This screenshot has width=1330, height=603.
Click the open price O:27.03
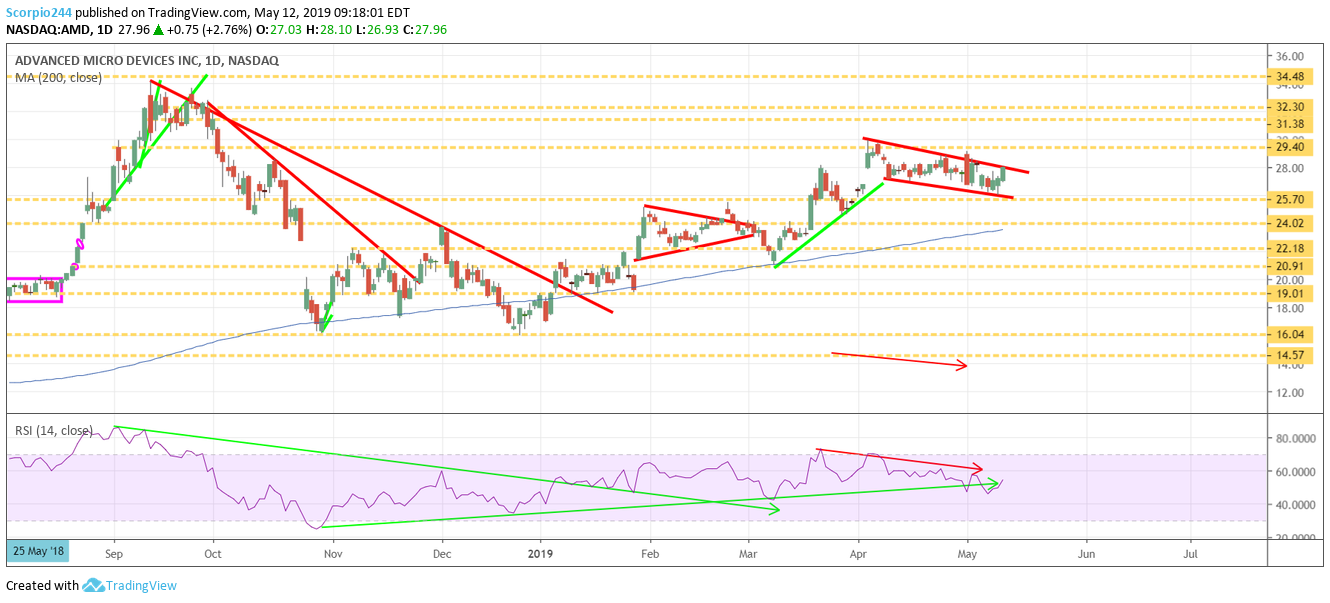pyautogui.click(x=279, y=30)
